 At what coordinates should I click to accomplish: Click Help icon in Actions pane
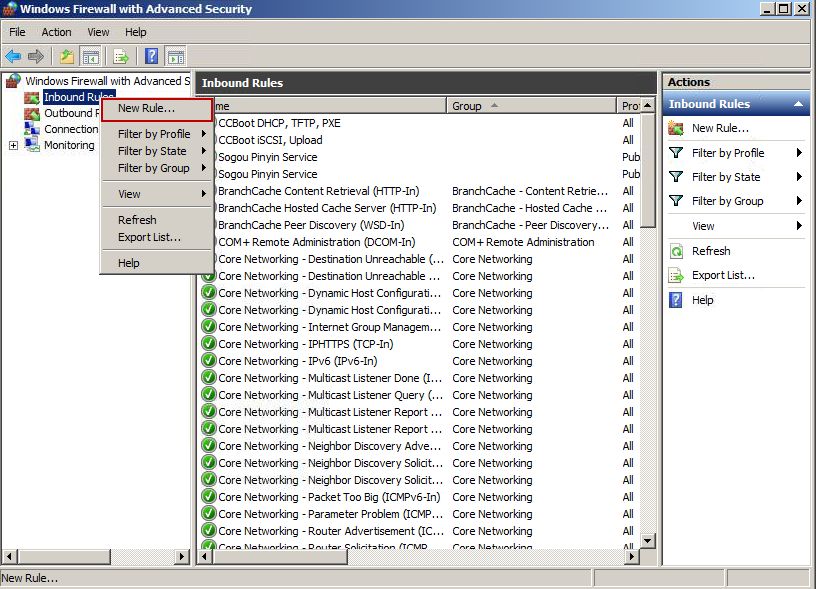tap(675, 300)
